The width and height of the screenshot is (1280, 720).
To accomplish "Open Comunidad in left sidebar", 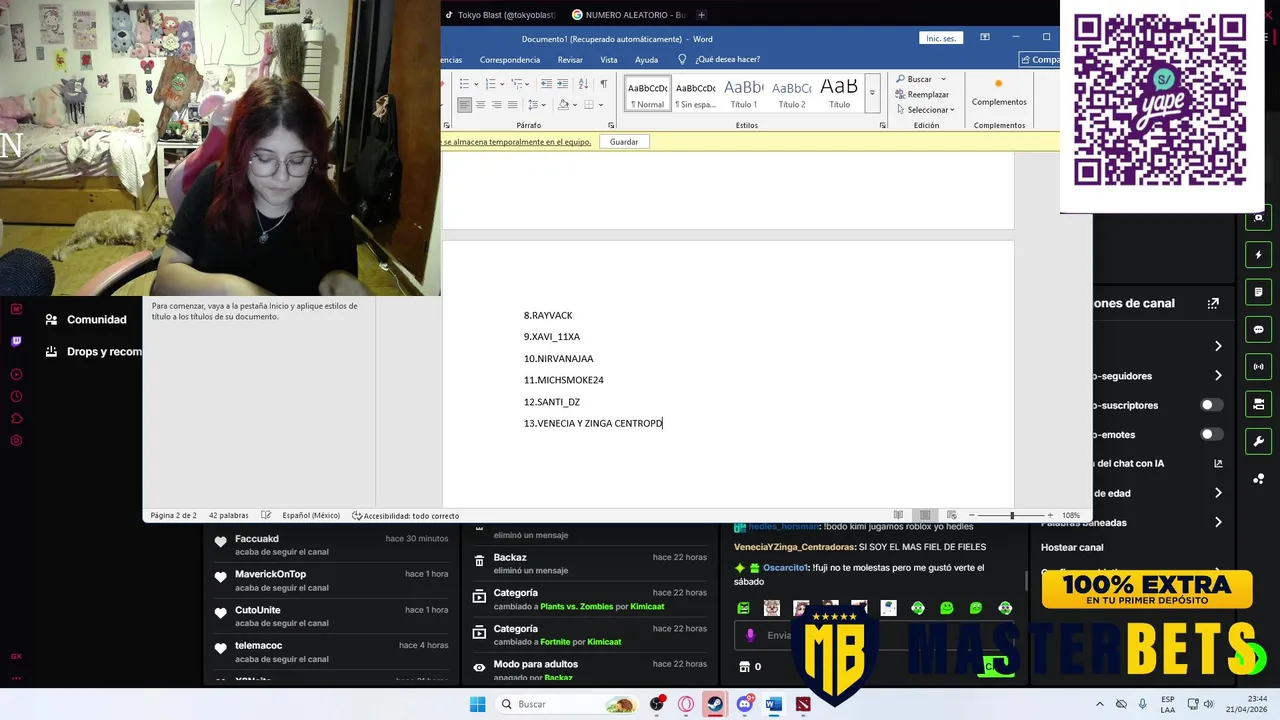I will [x=86, y=320].
